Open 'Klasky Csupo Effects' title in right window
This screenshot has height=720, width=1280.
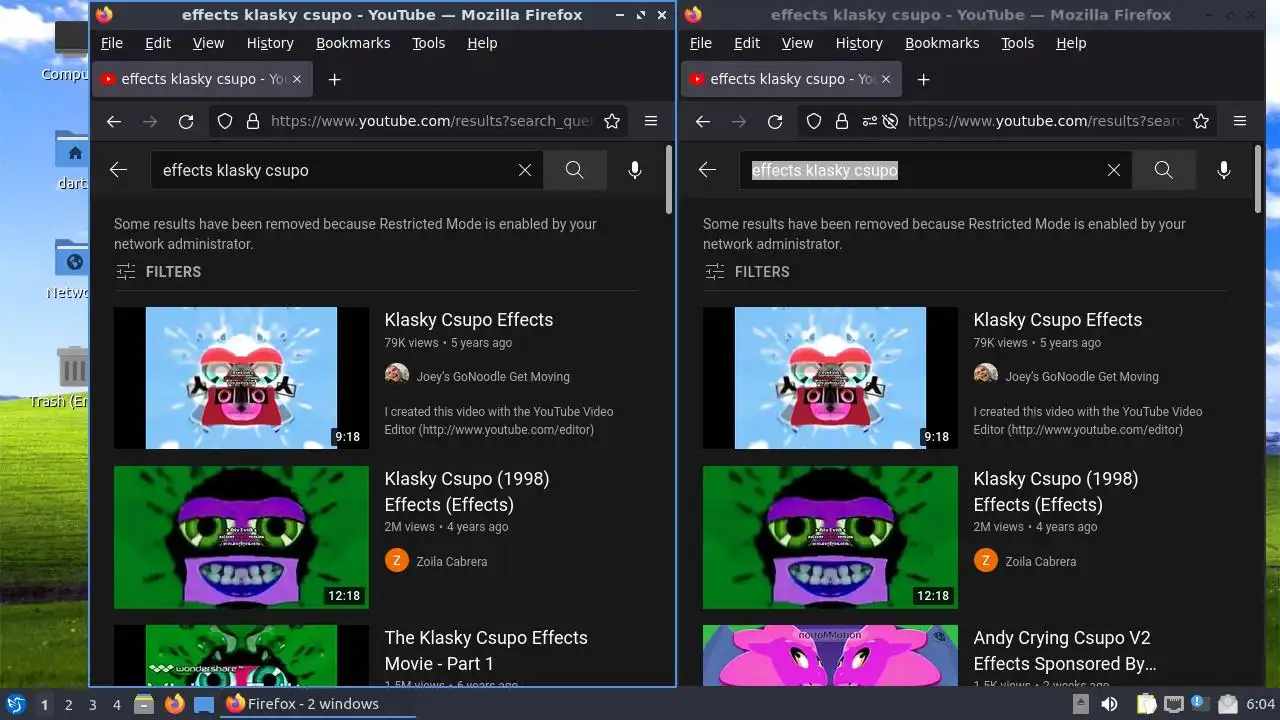pos(1058,320)
